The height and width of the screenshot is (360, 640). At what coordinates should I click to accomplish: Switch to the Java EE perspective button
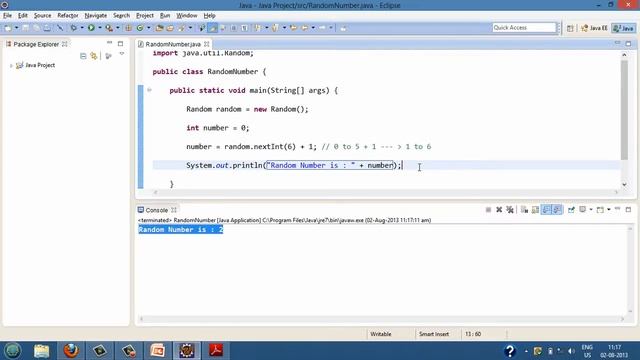(x=594, y=28)
